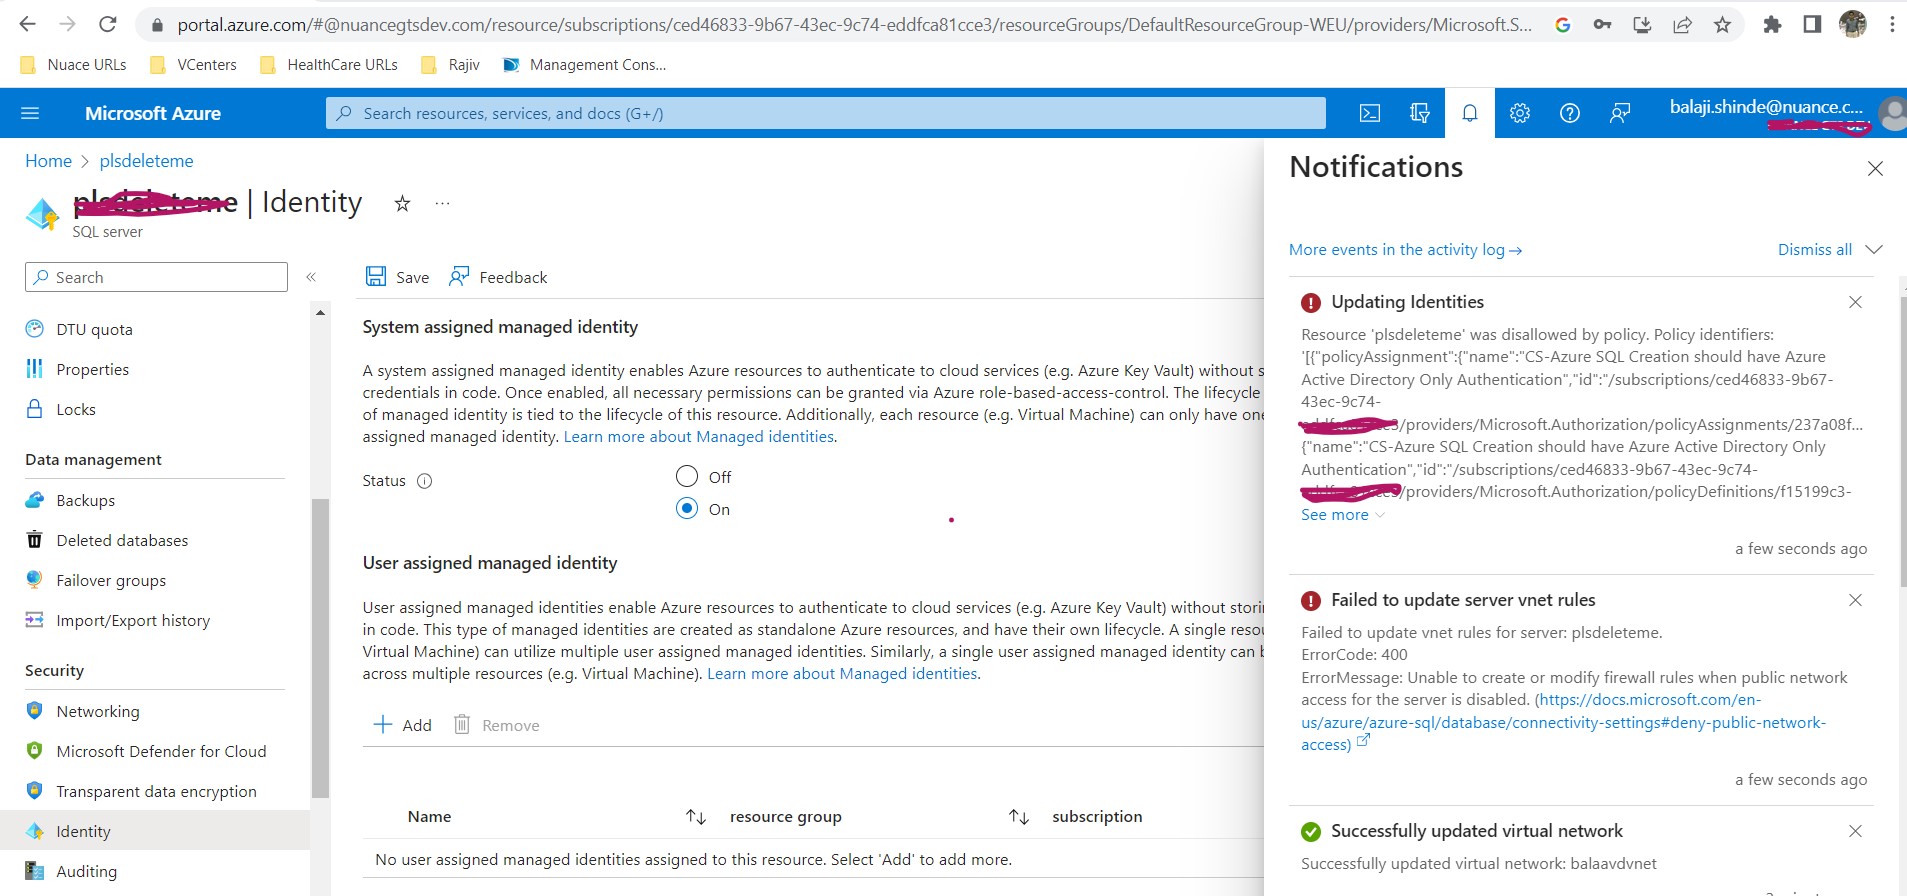Click the Updating Identities error icon
Image resolution: width=1907 pixels, height=896 pixels.
click(1311, 302)
